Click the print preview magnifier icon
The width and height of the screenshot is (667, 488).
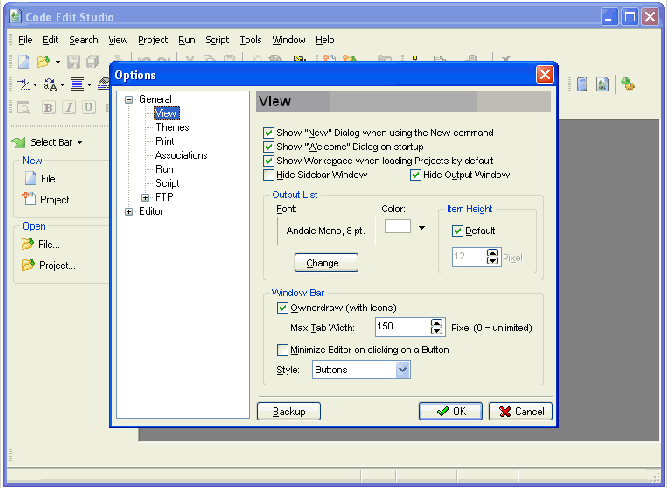click(x=23, y=108)
